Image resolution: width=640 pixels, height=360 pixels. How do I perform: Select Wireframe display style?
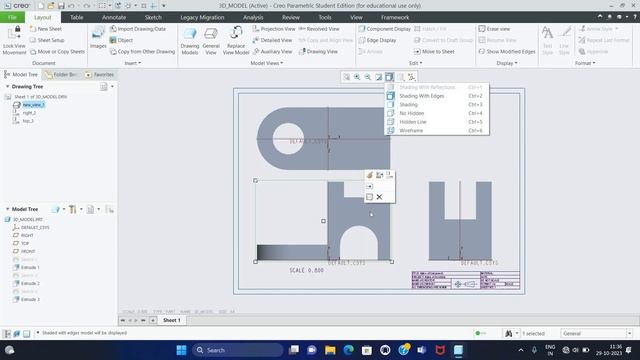coord(436,130)
